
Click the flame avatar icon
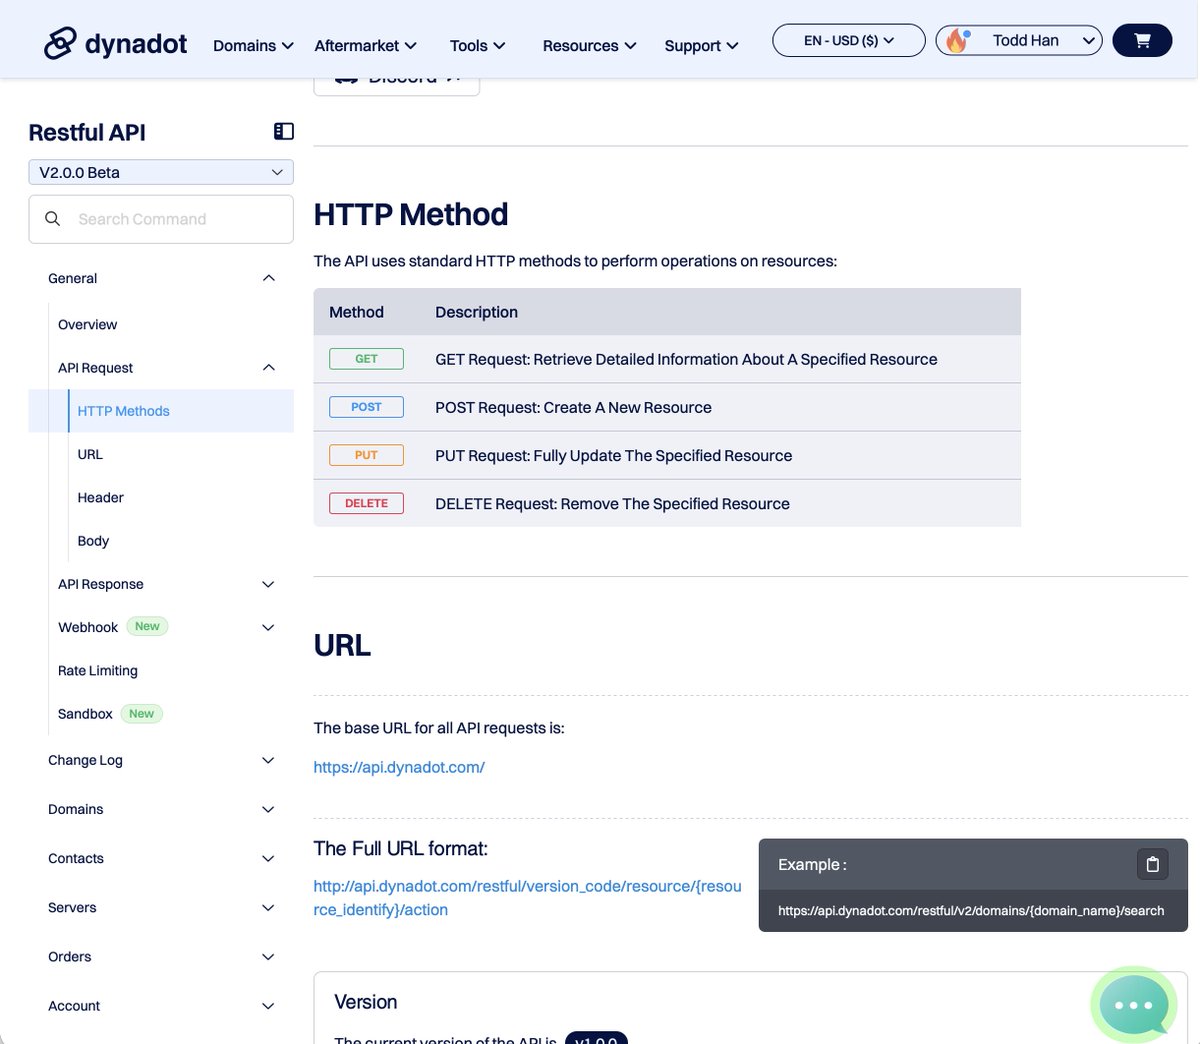tap(957, 40)
